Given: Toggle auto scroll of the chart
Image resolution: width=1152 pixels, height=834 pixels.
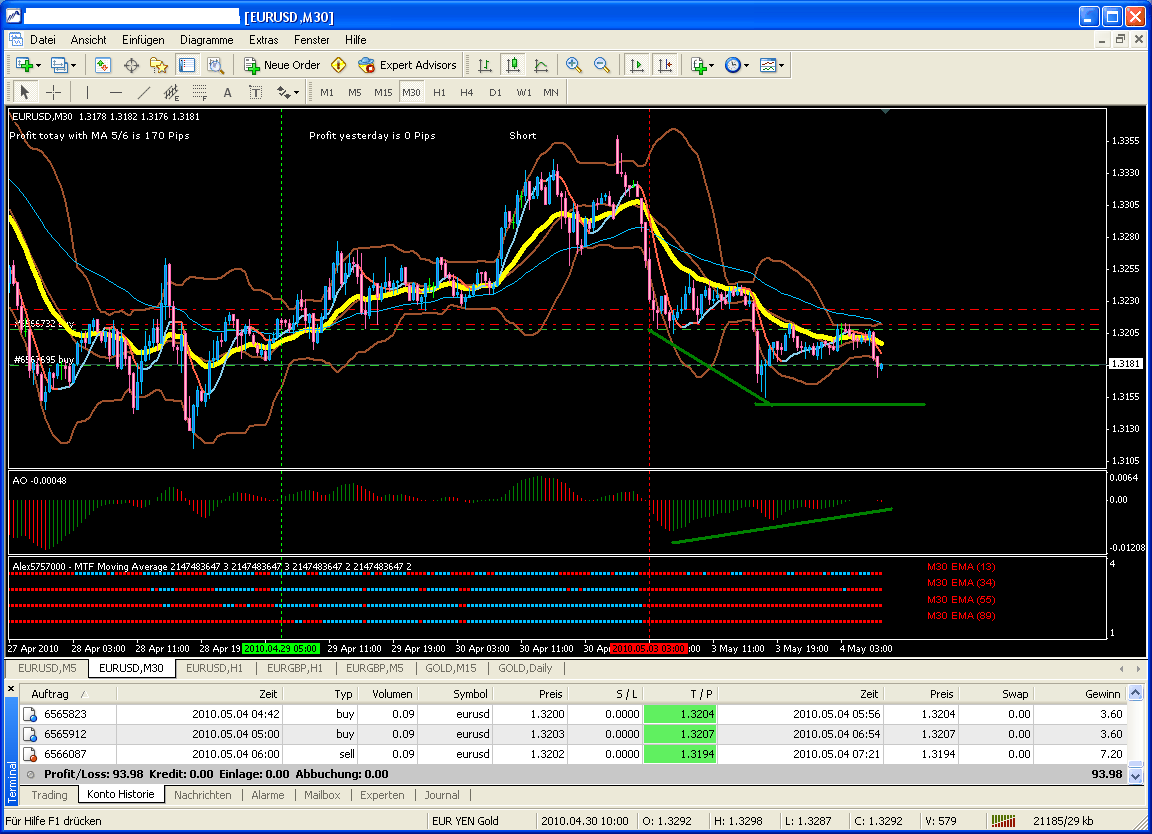Looking at the screenshot, I should click(637, 65).
